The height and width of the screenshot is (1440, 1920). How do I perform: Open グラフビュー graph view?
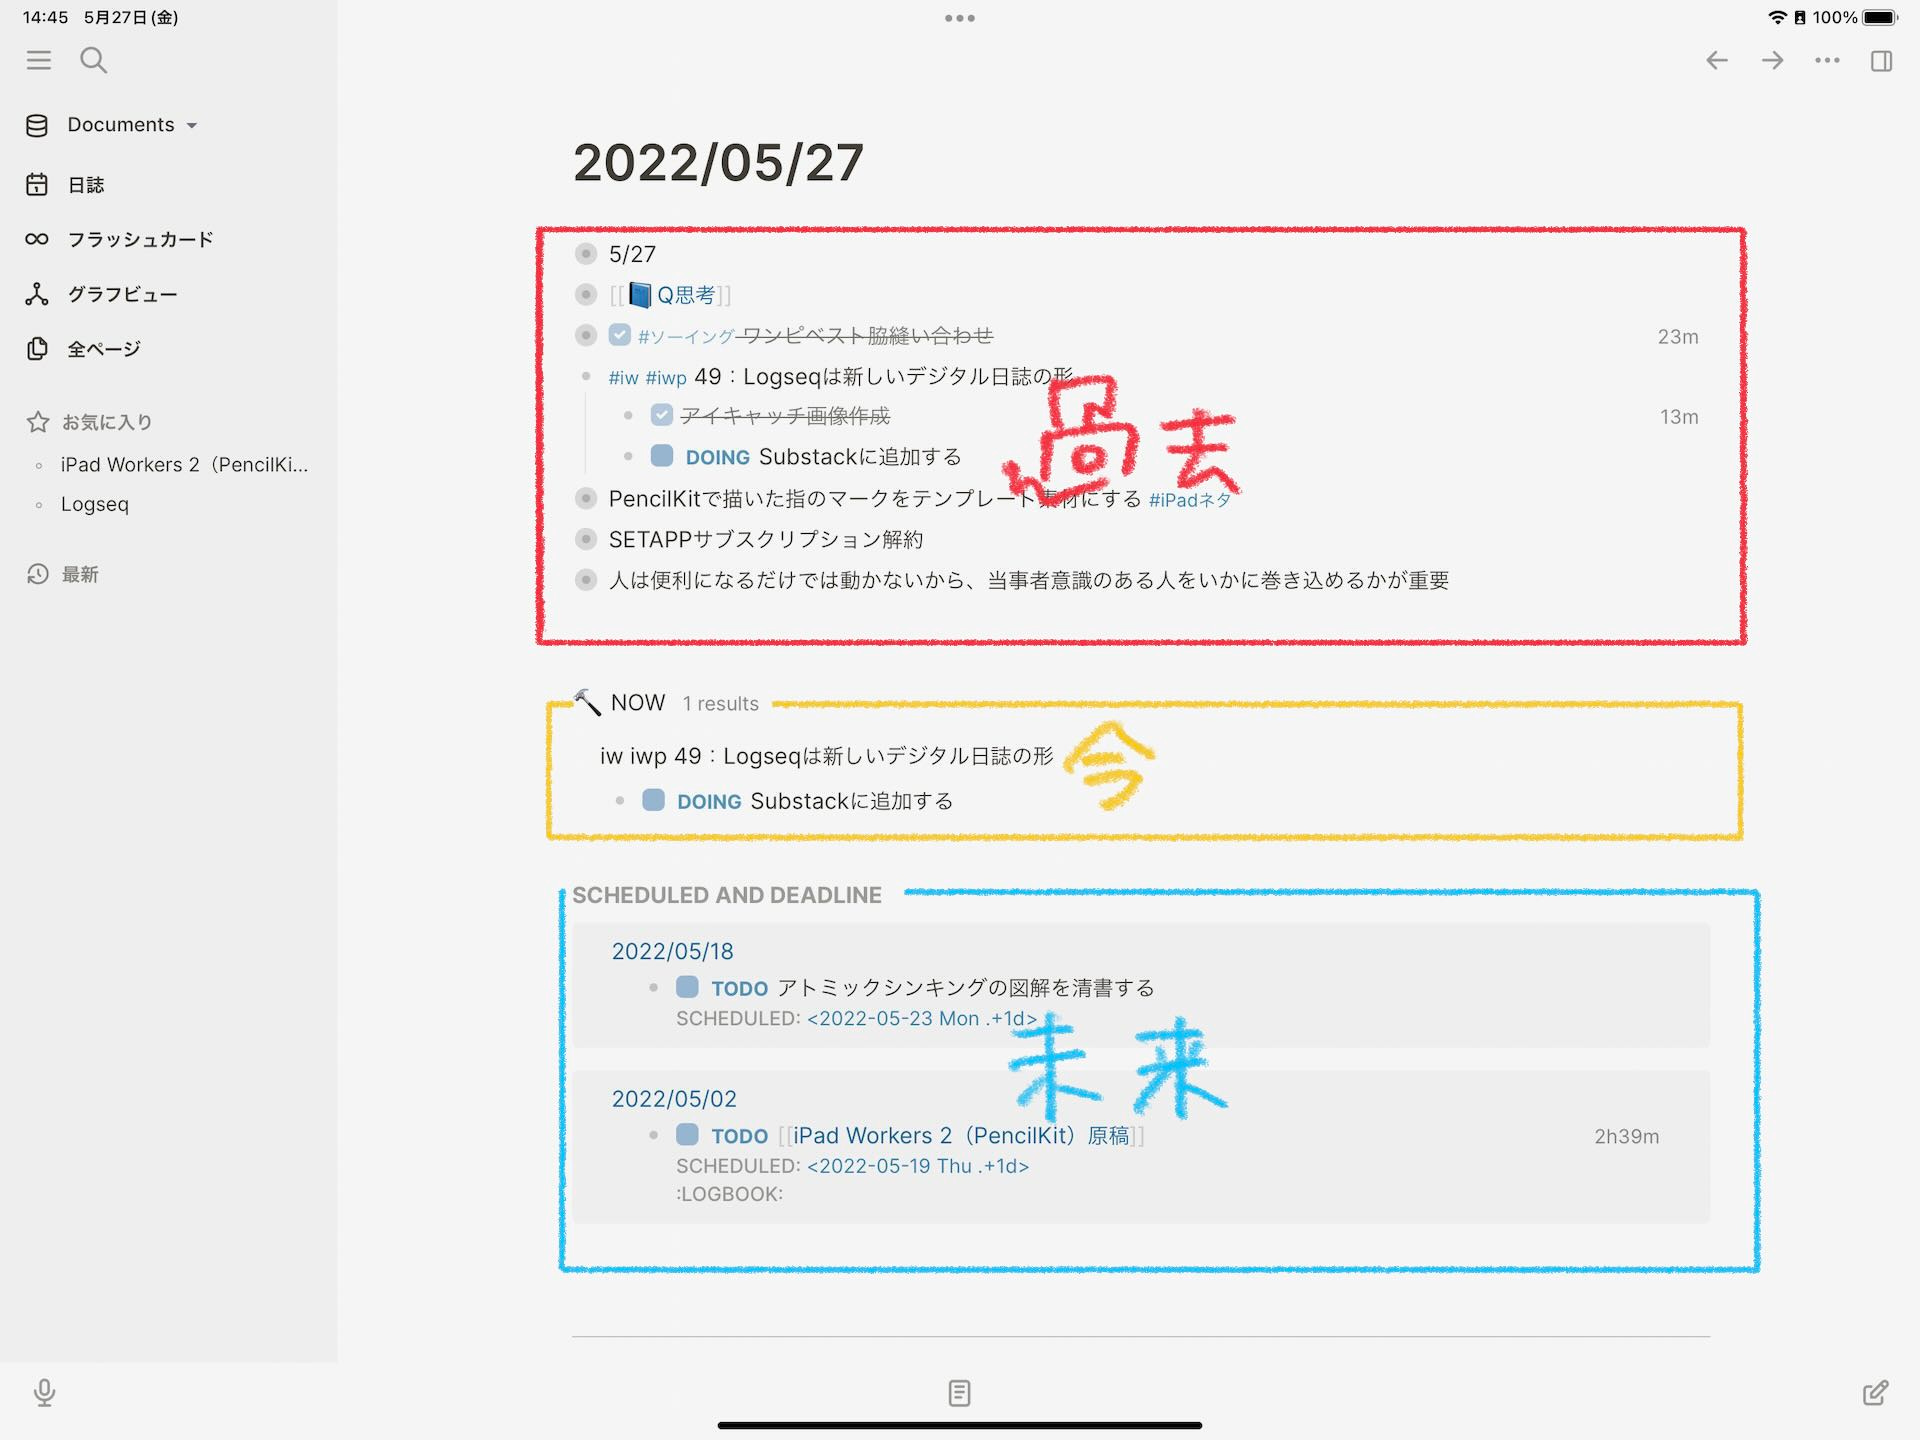pyautogui.click(x=122, y=295)
